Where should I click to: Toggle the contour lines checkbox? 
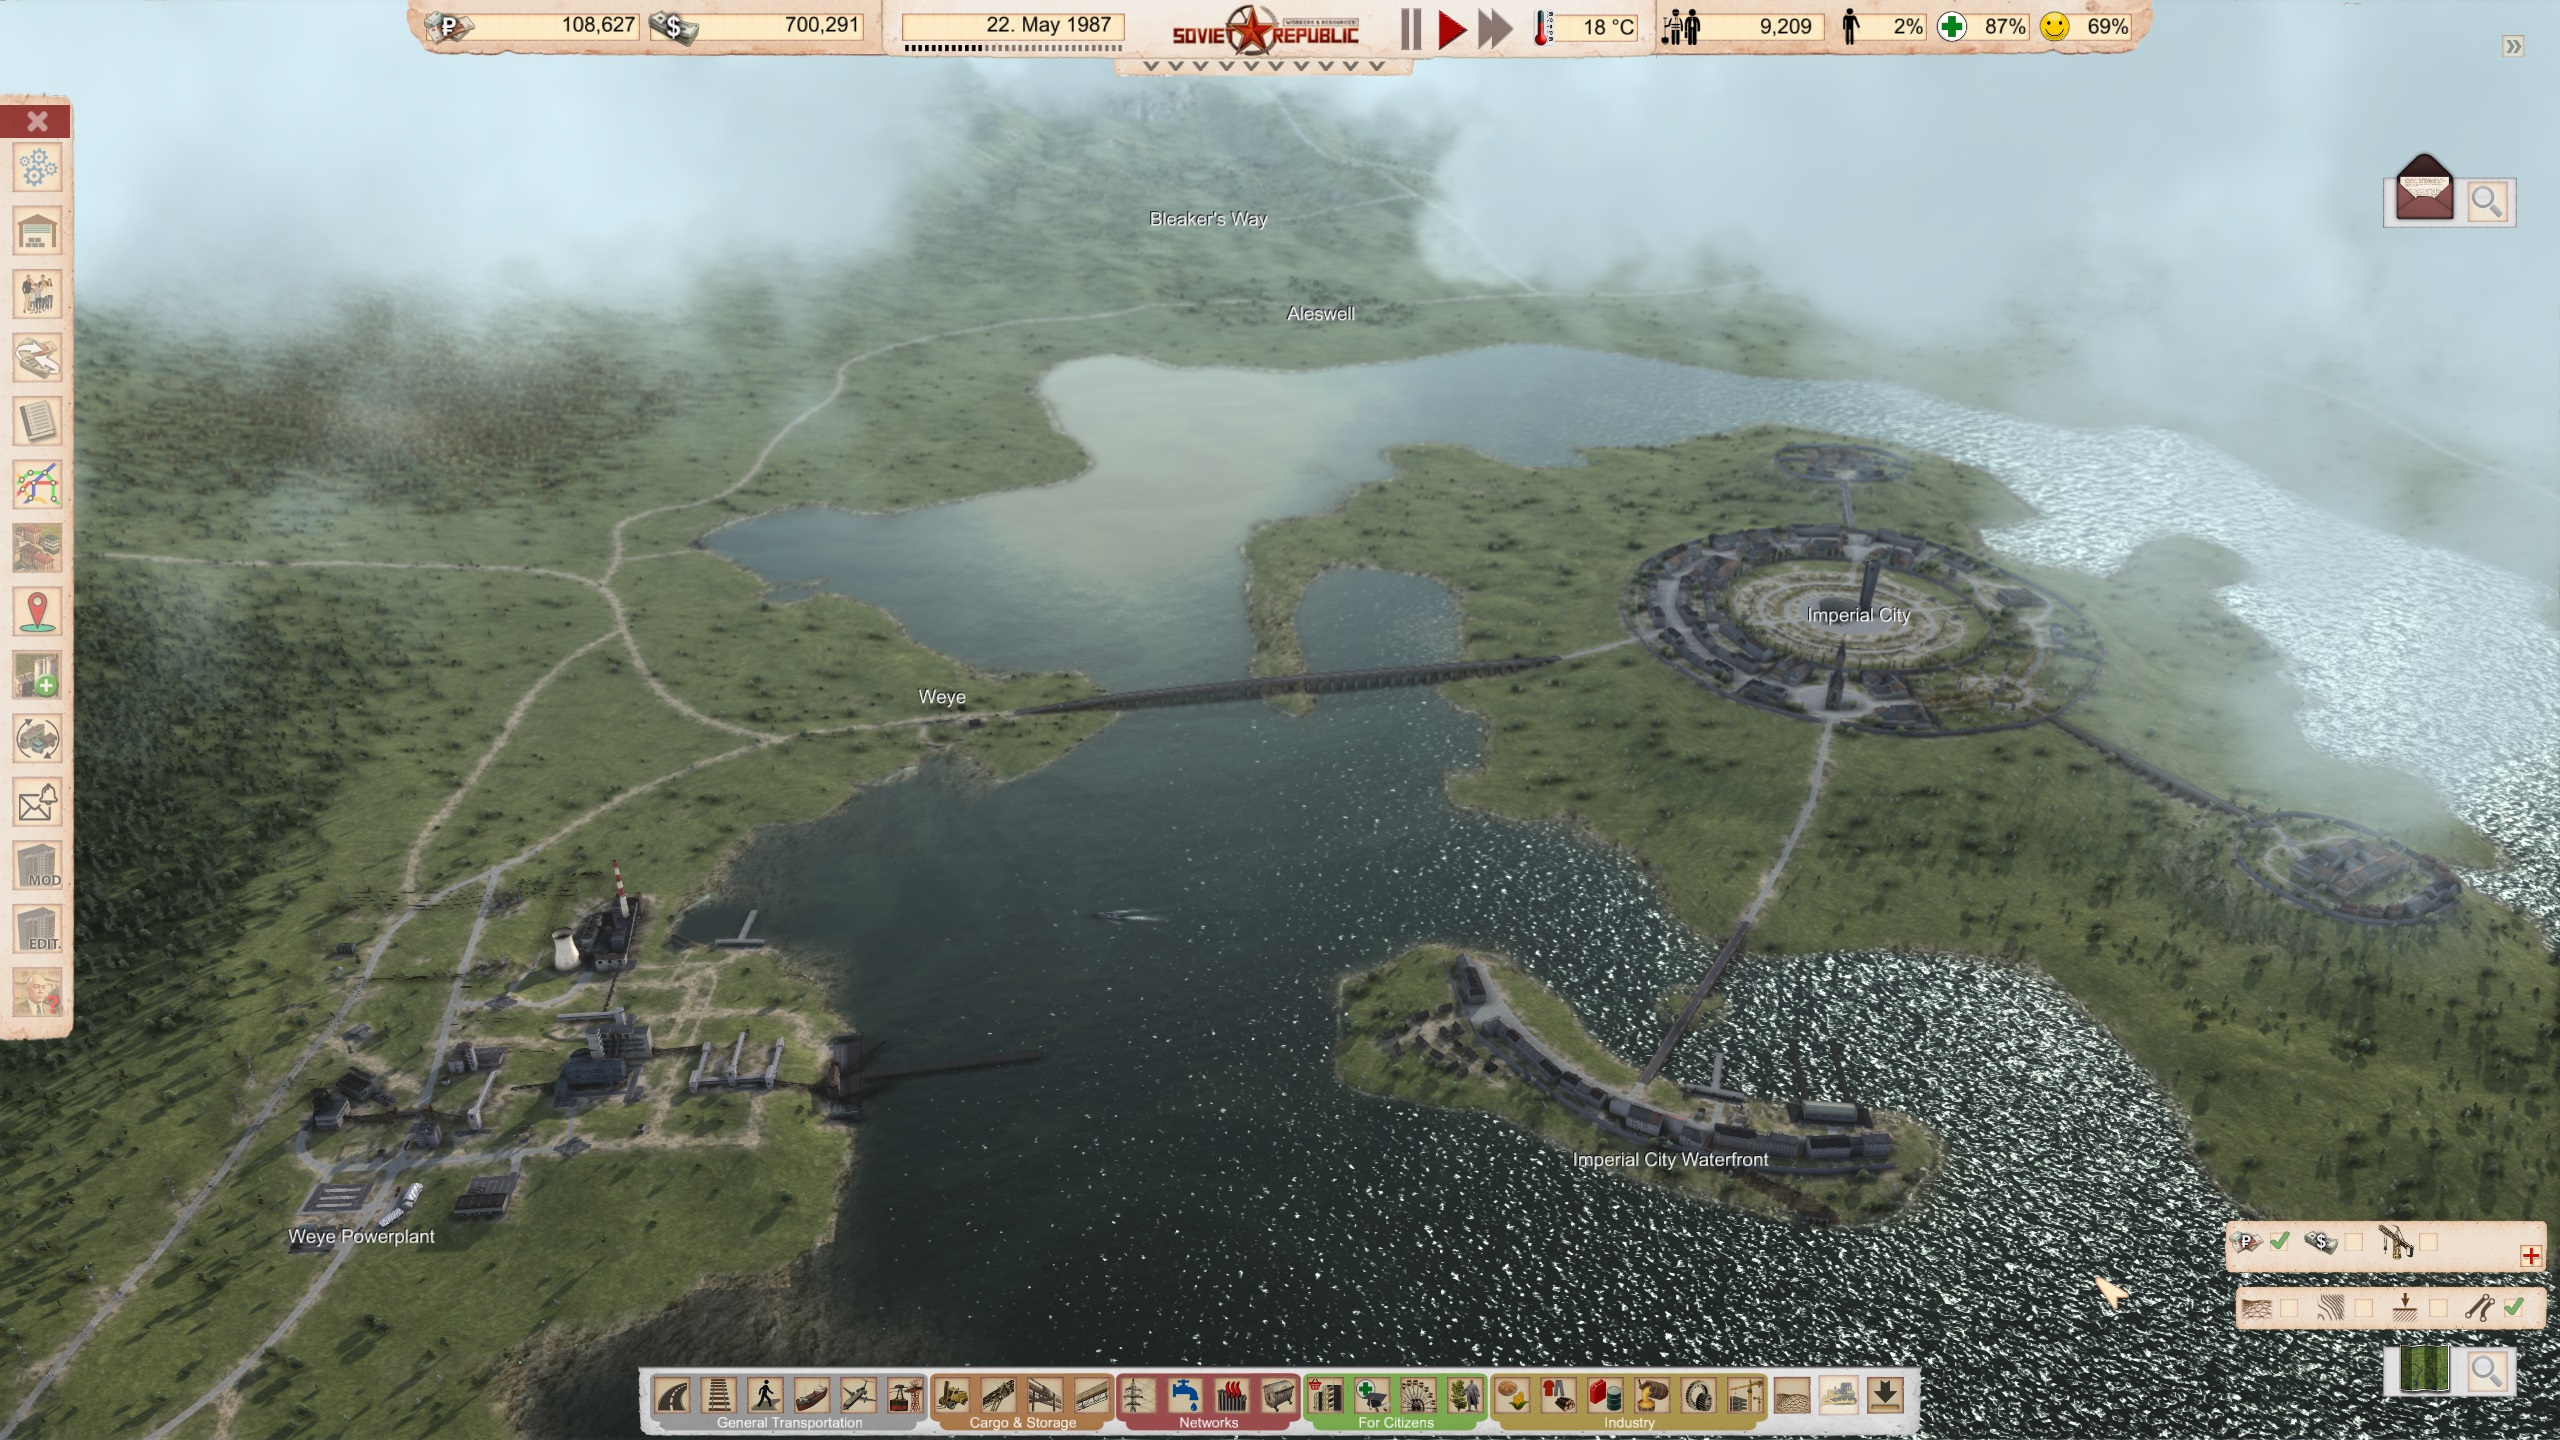click(2363, 1308)
